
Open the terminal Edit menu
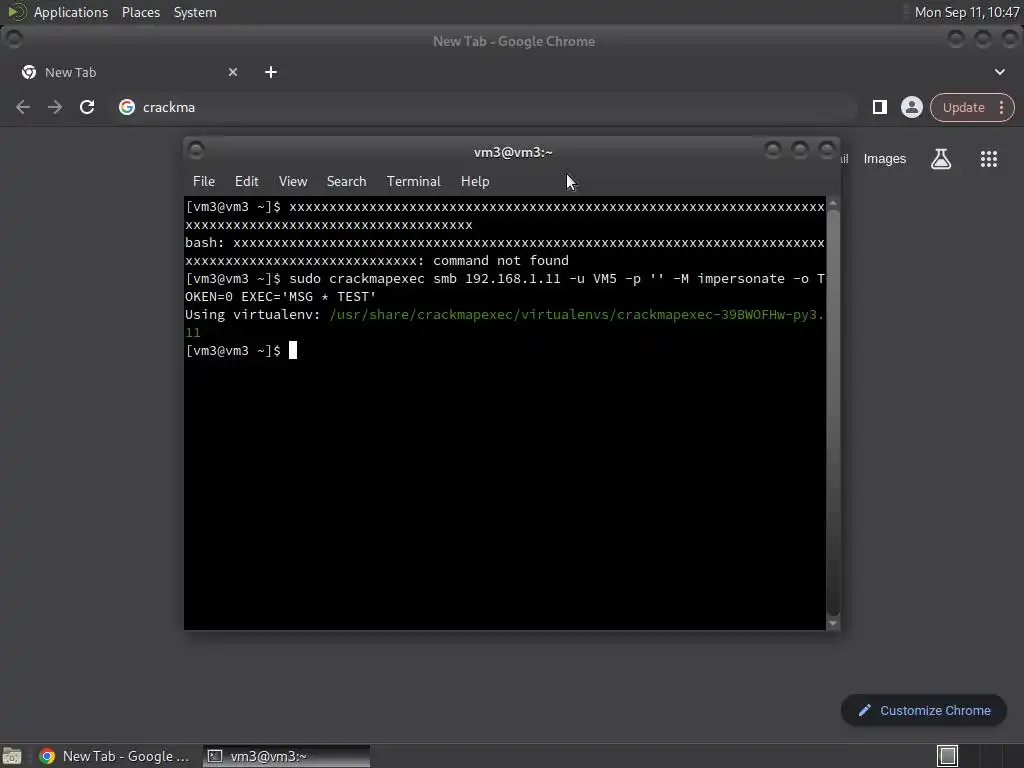point(247,182)
